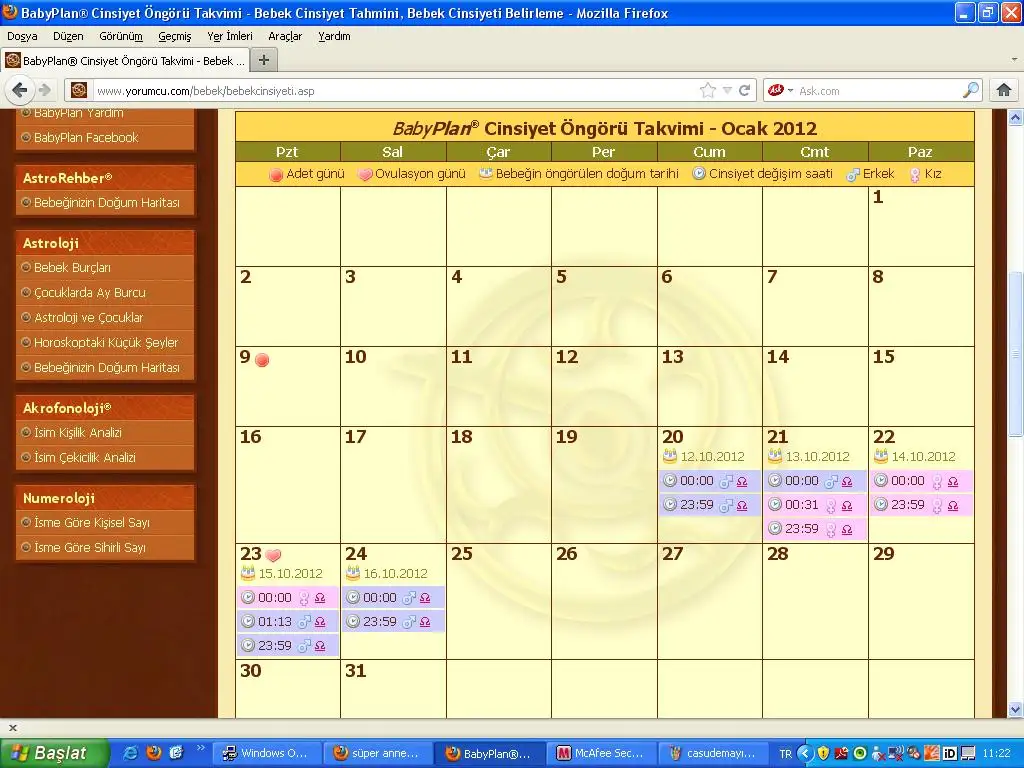This screenshot has height=768, width=1024.
Task: Click the browser Forward arrow button
Action: point(44,90)
